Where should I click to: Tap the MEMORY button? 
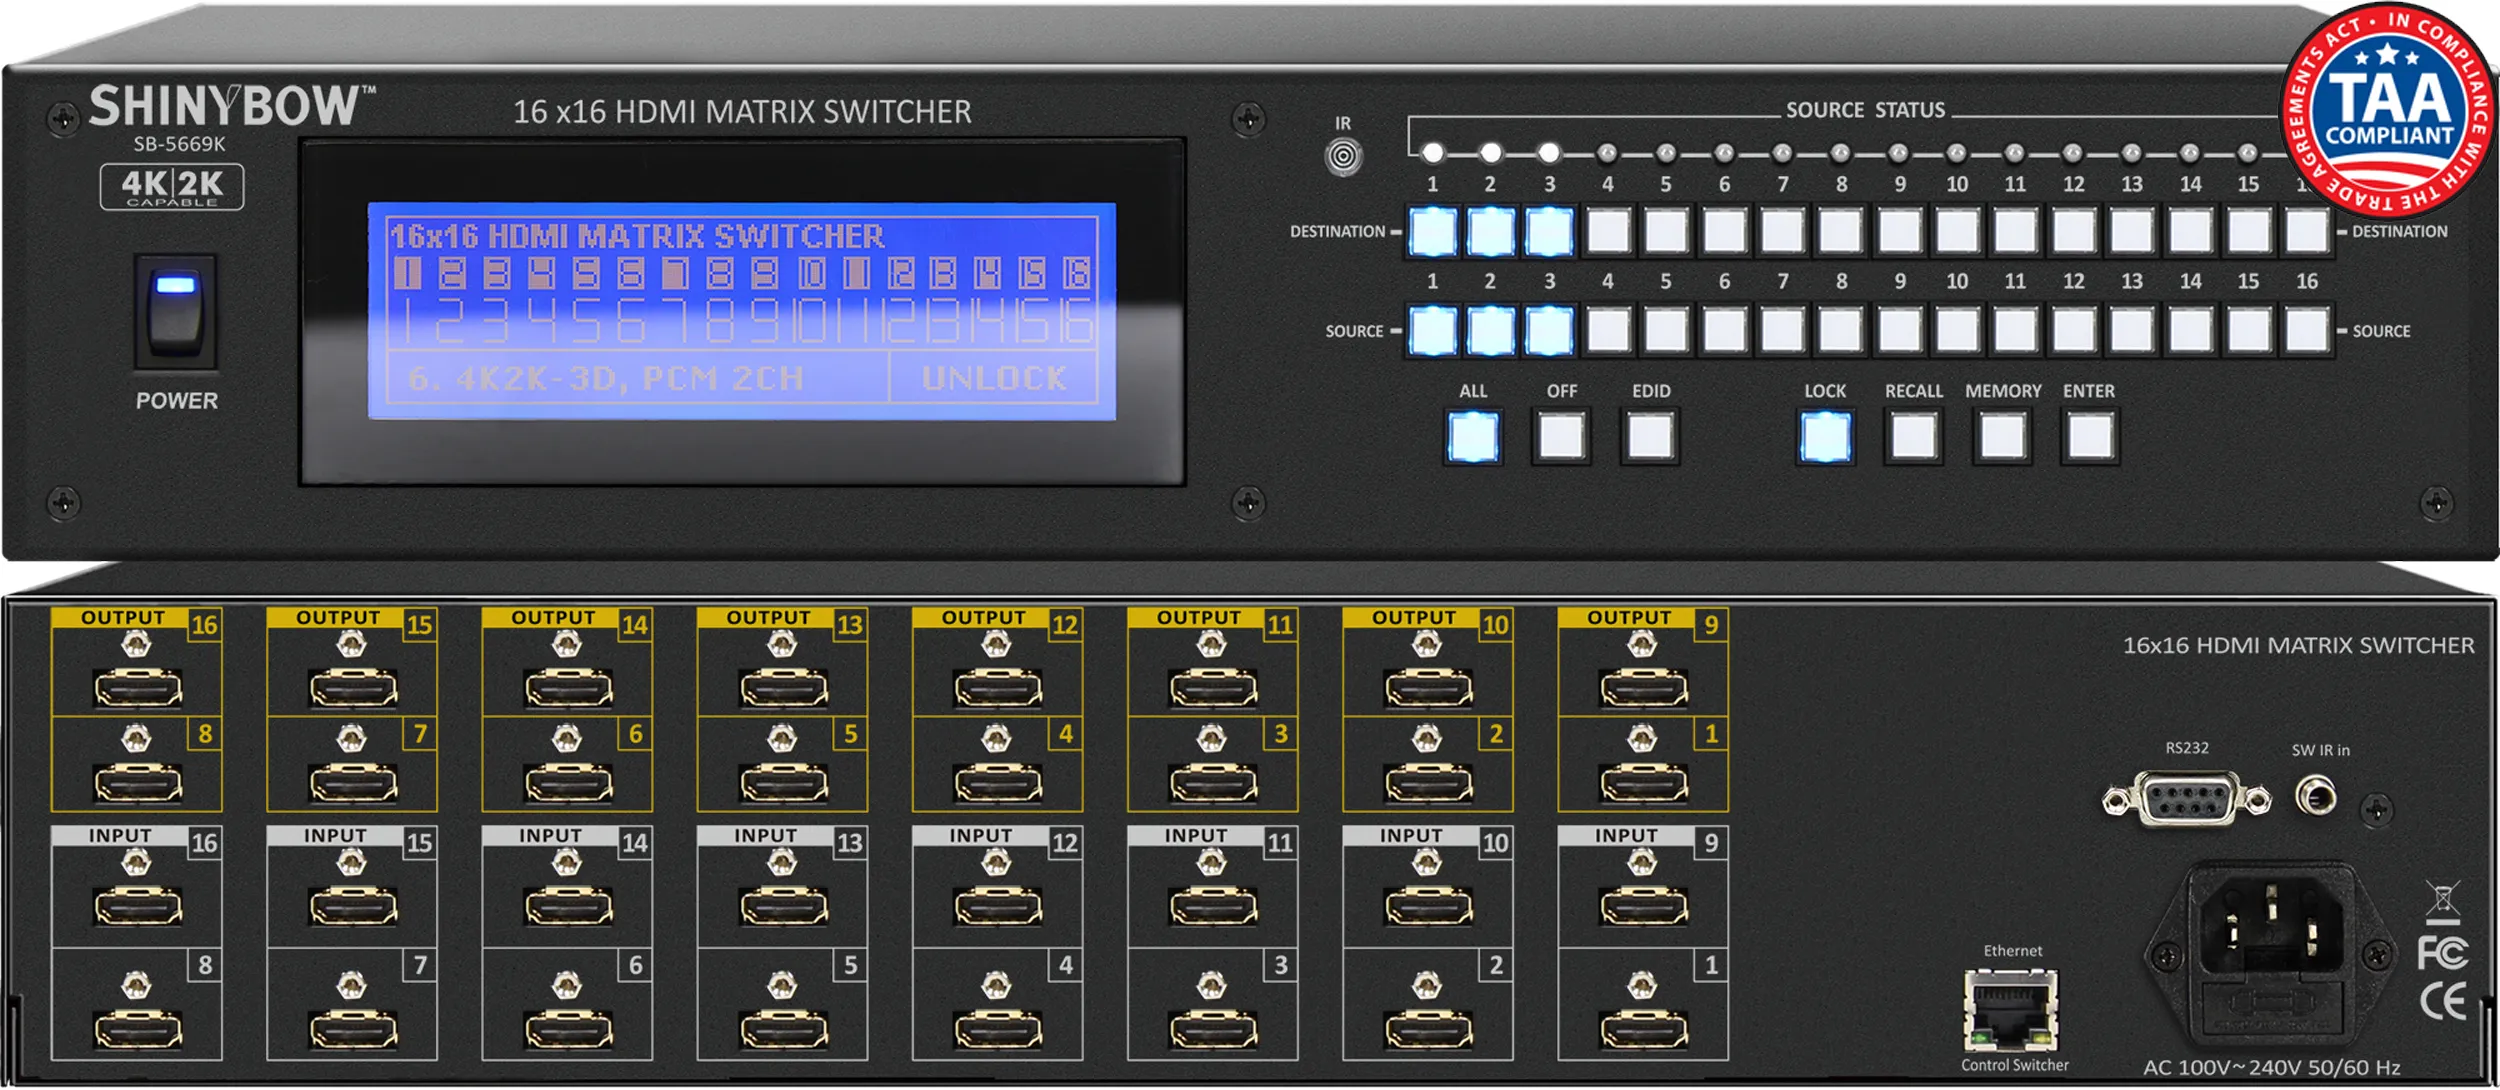(2002, 438)
